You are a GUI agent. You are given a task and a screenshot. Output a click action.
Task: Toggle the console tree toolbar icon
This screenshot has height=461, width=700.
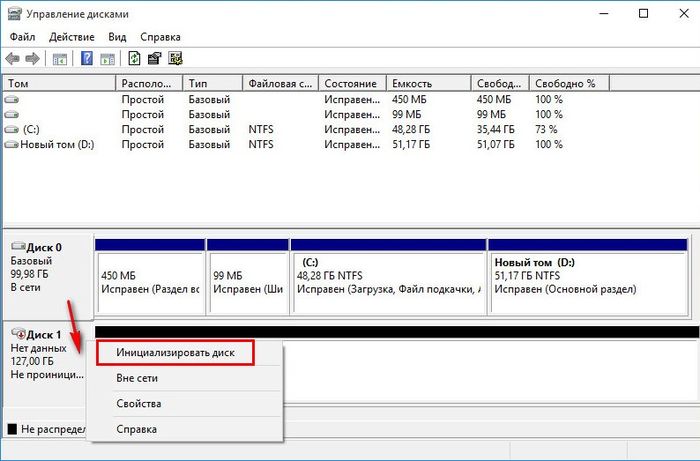60,58
